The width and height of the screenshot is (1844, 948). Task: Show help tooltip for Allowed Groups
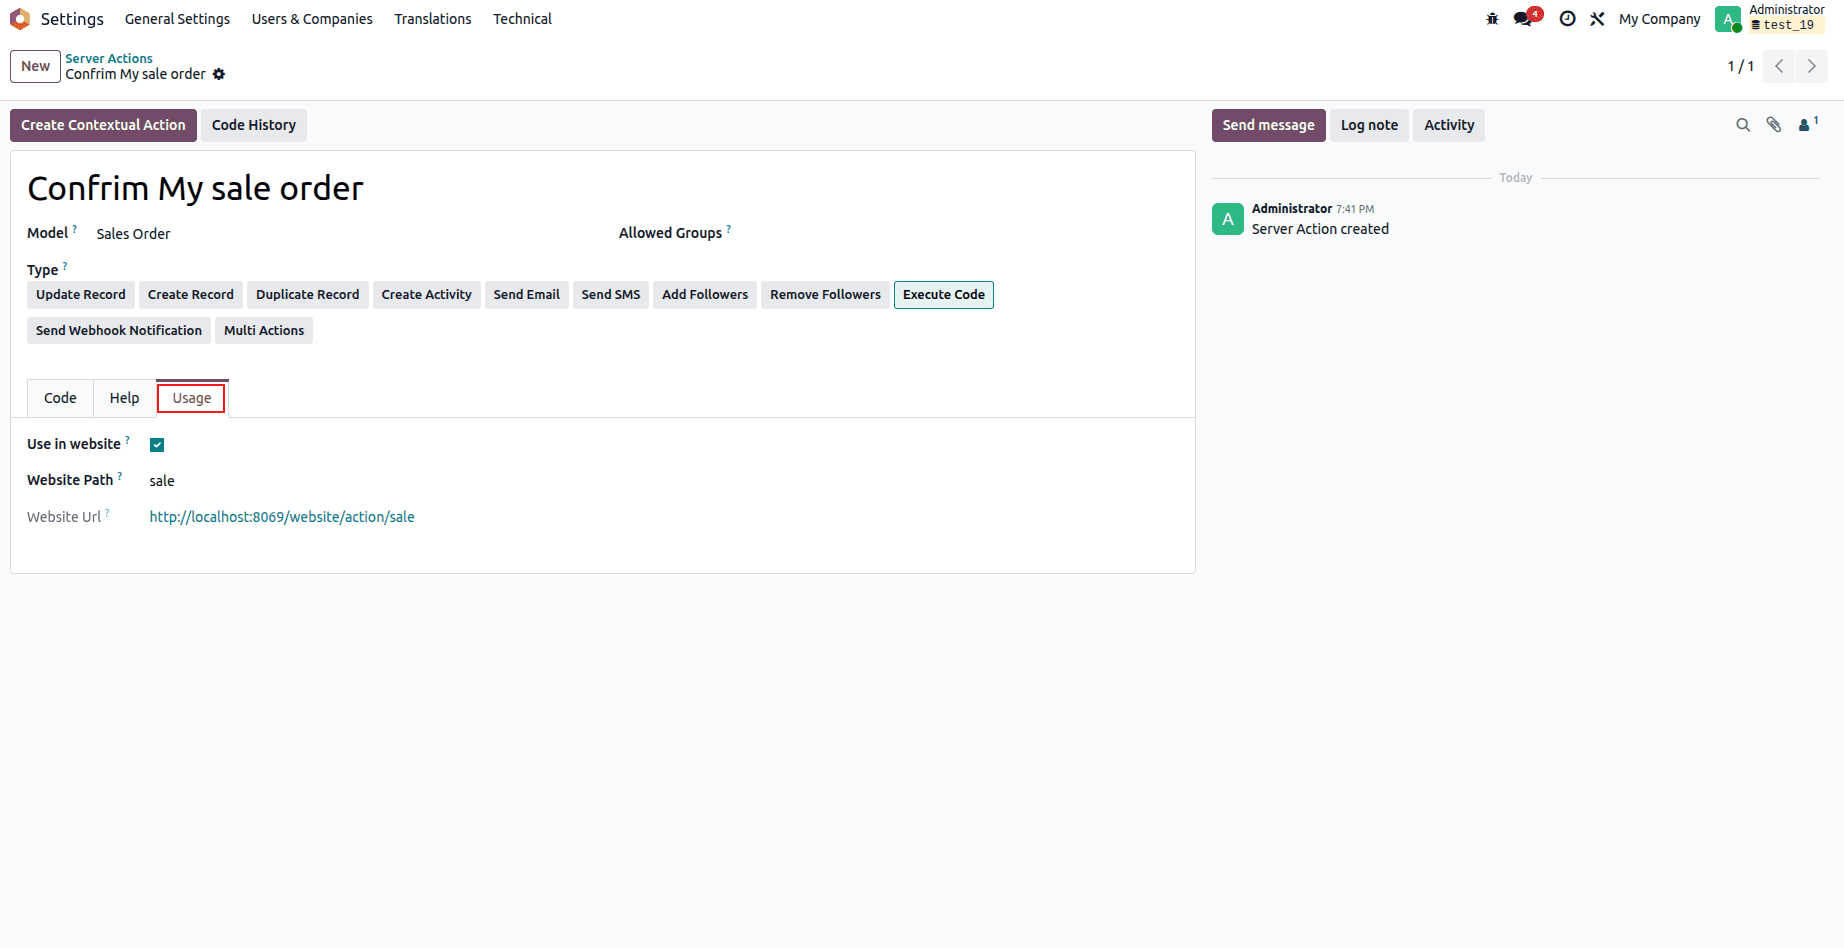[729, 229]
